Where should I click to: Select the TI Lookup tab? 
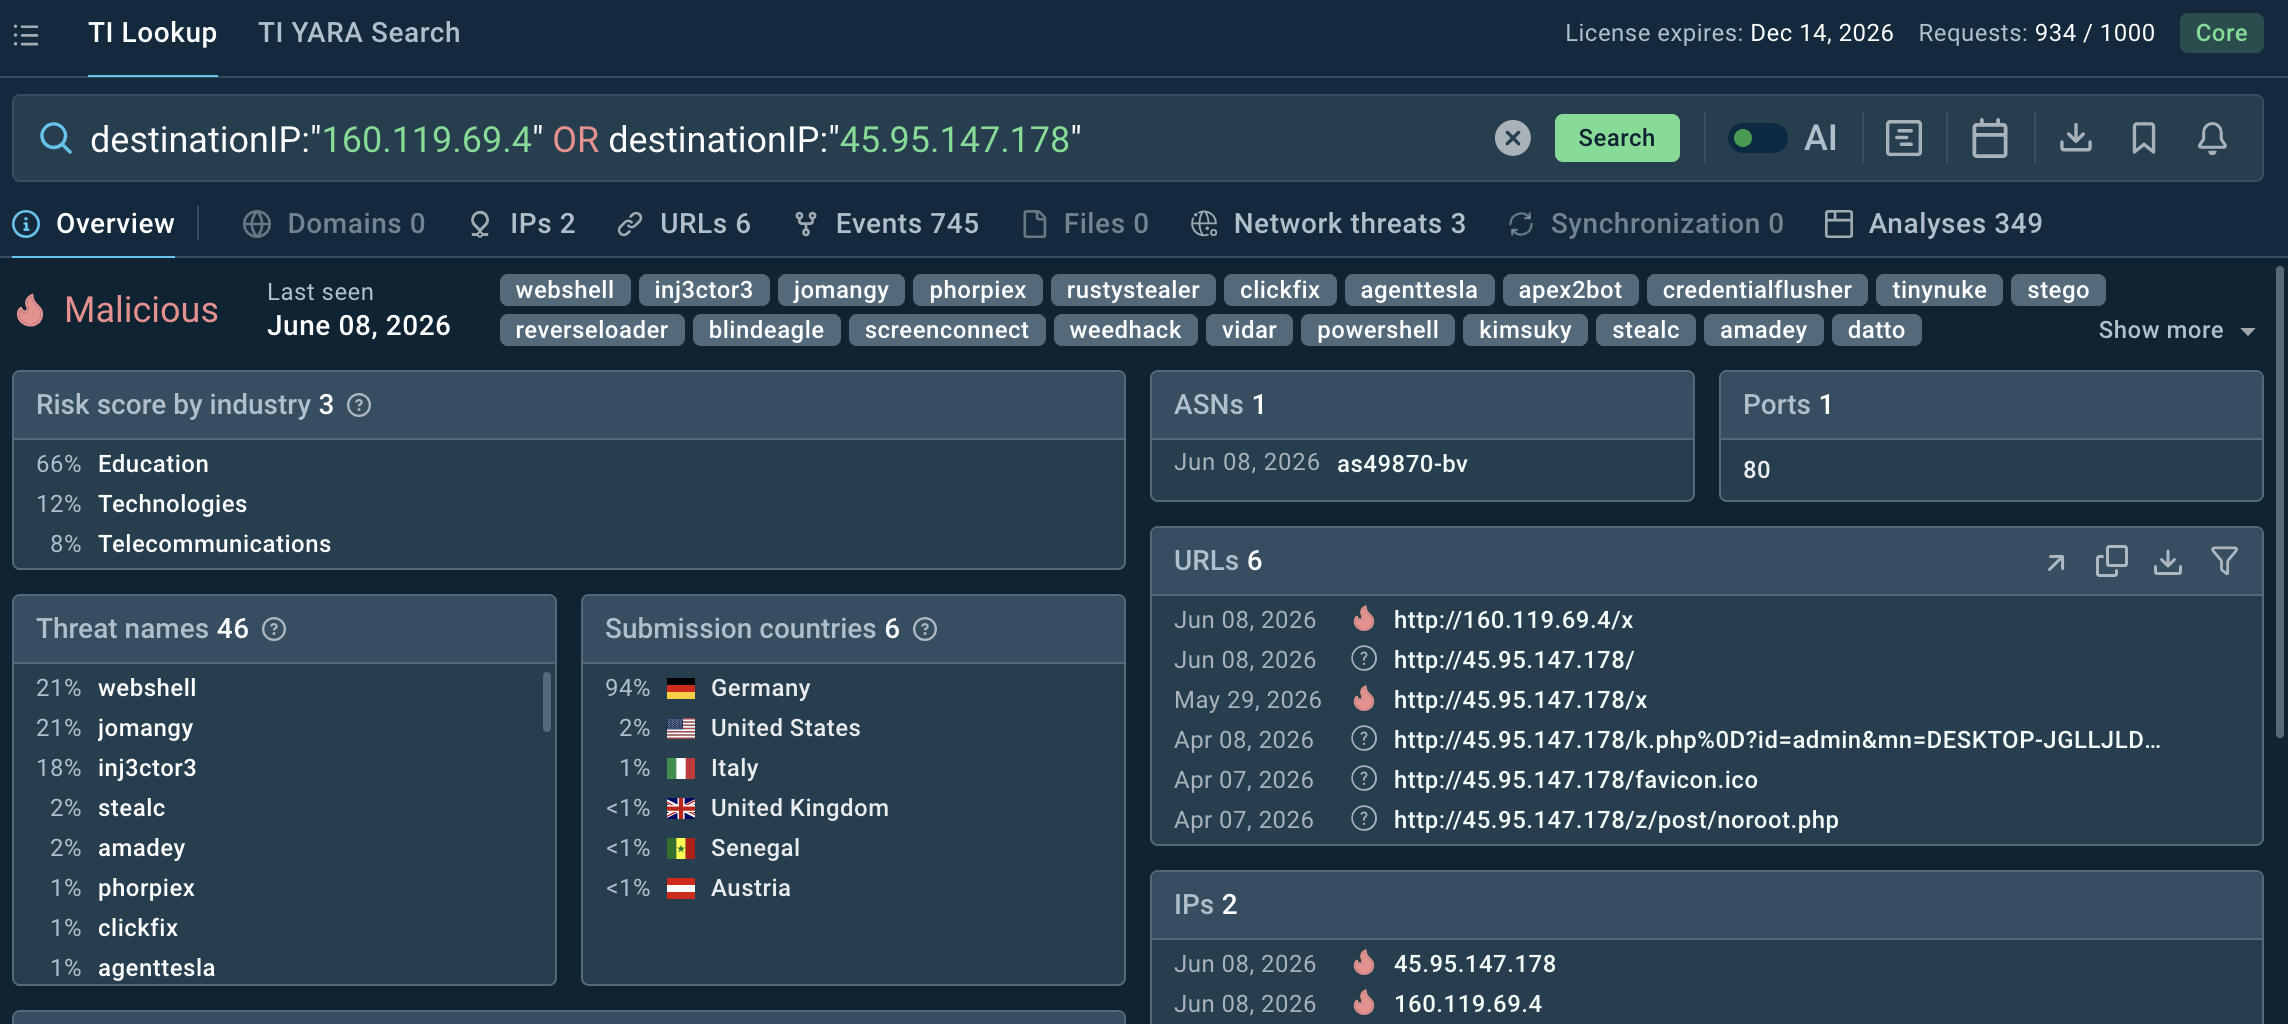pos(152,33)
